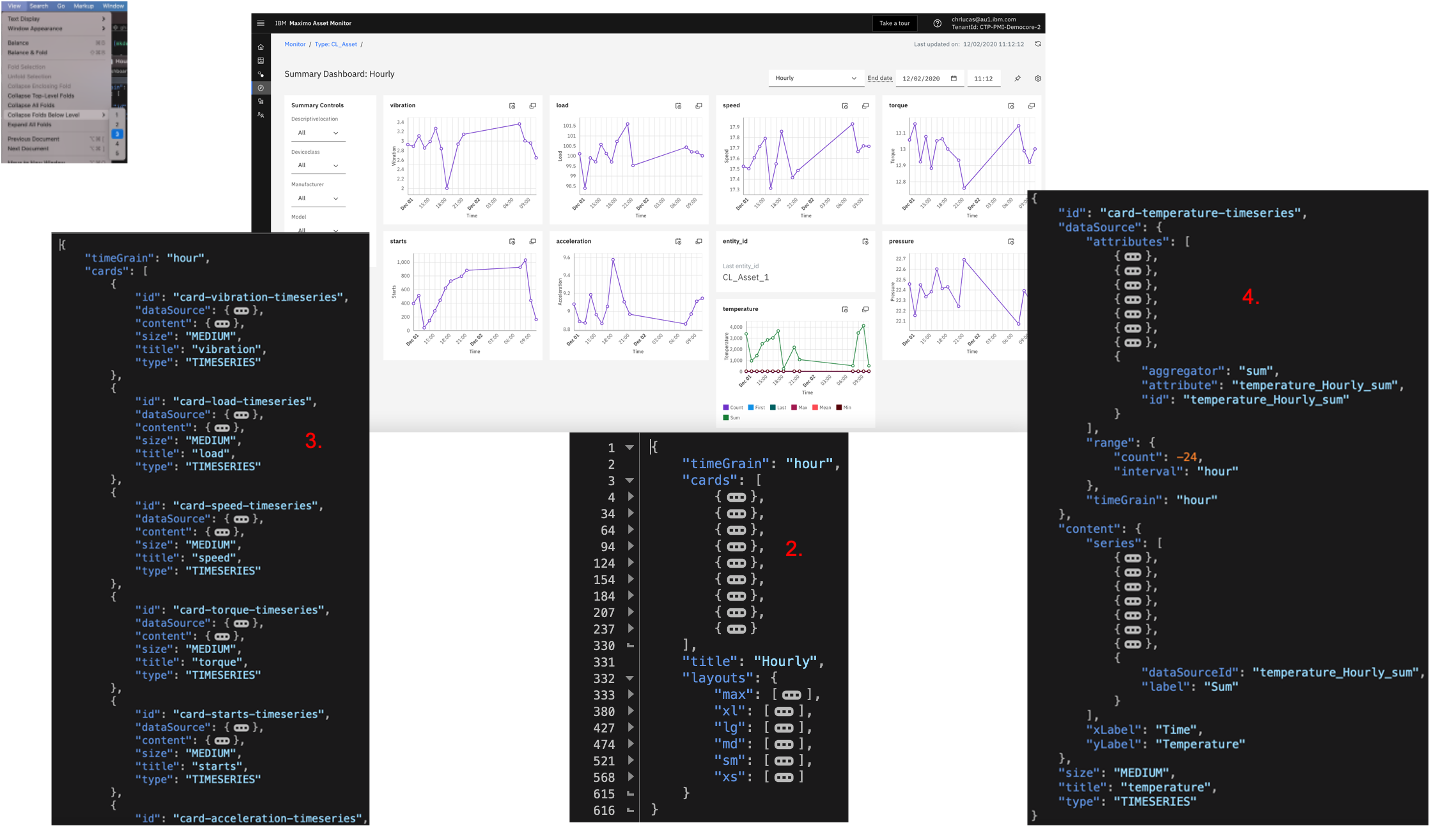The height and width of the screenshot is (827, 1429).
Task: Open the View menu in the menu bar
Action: click(14, 6)
